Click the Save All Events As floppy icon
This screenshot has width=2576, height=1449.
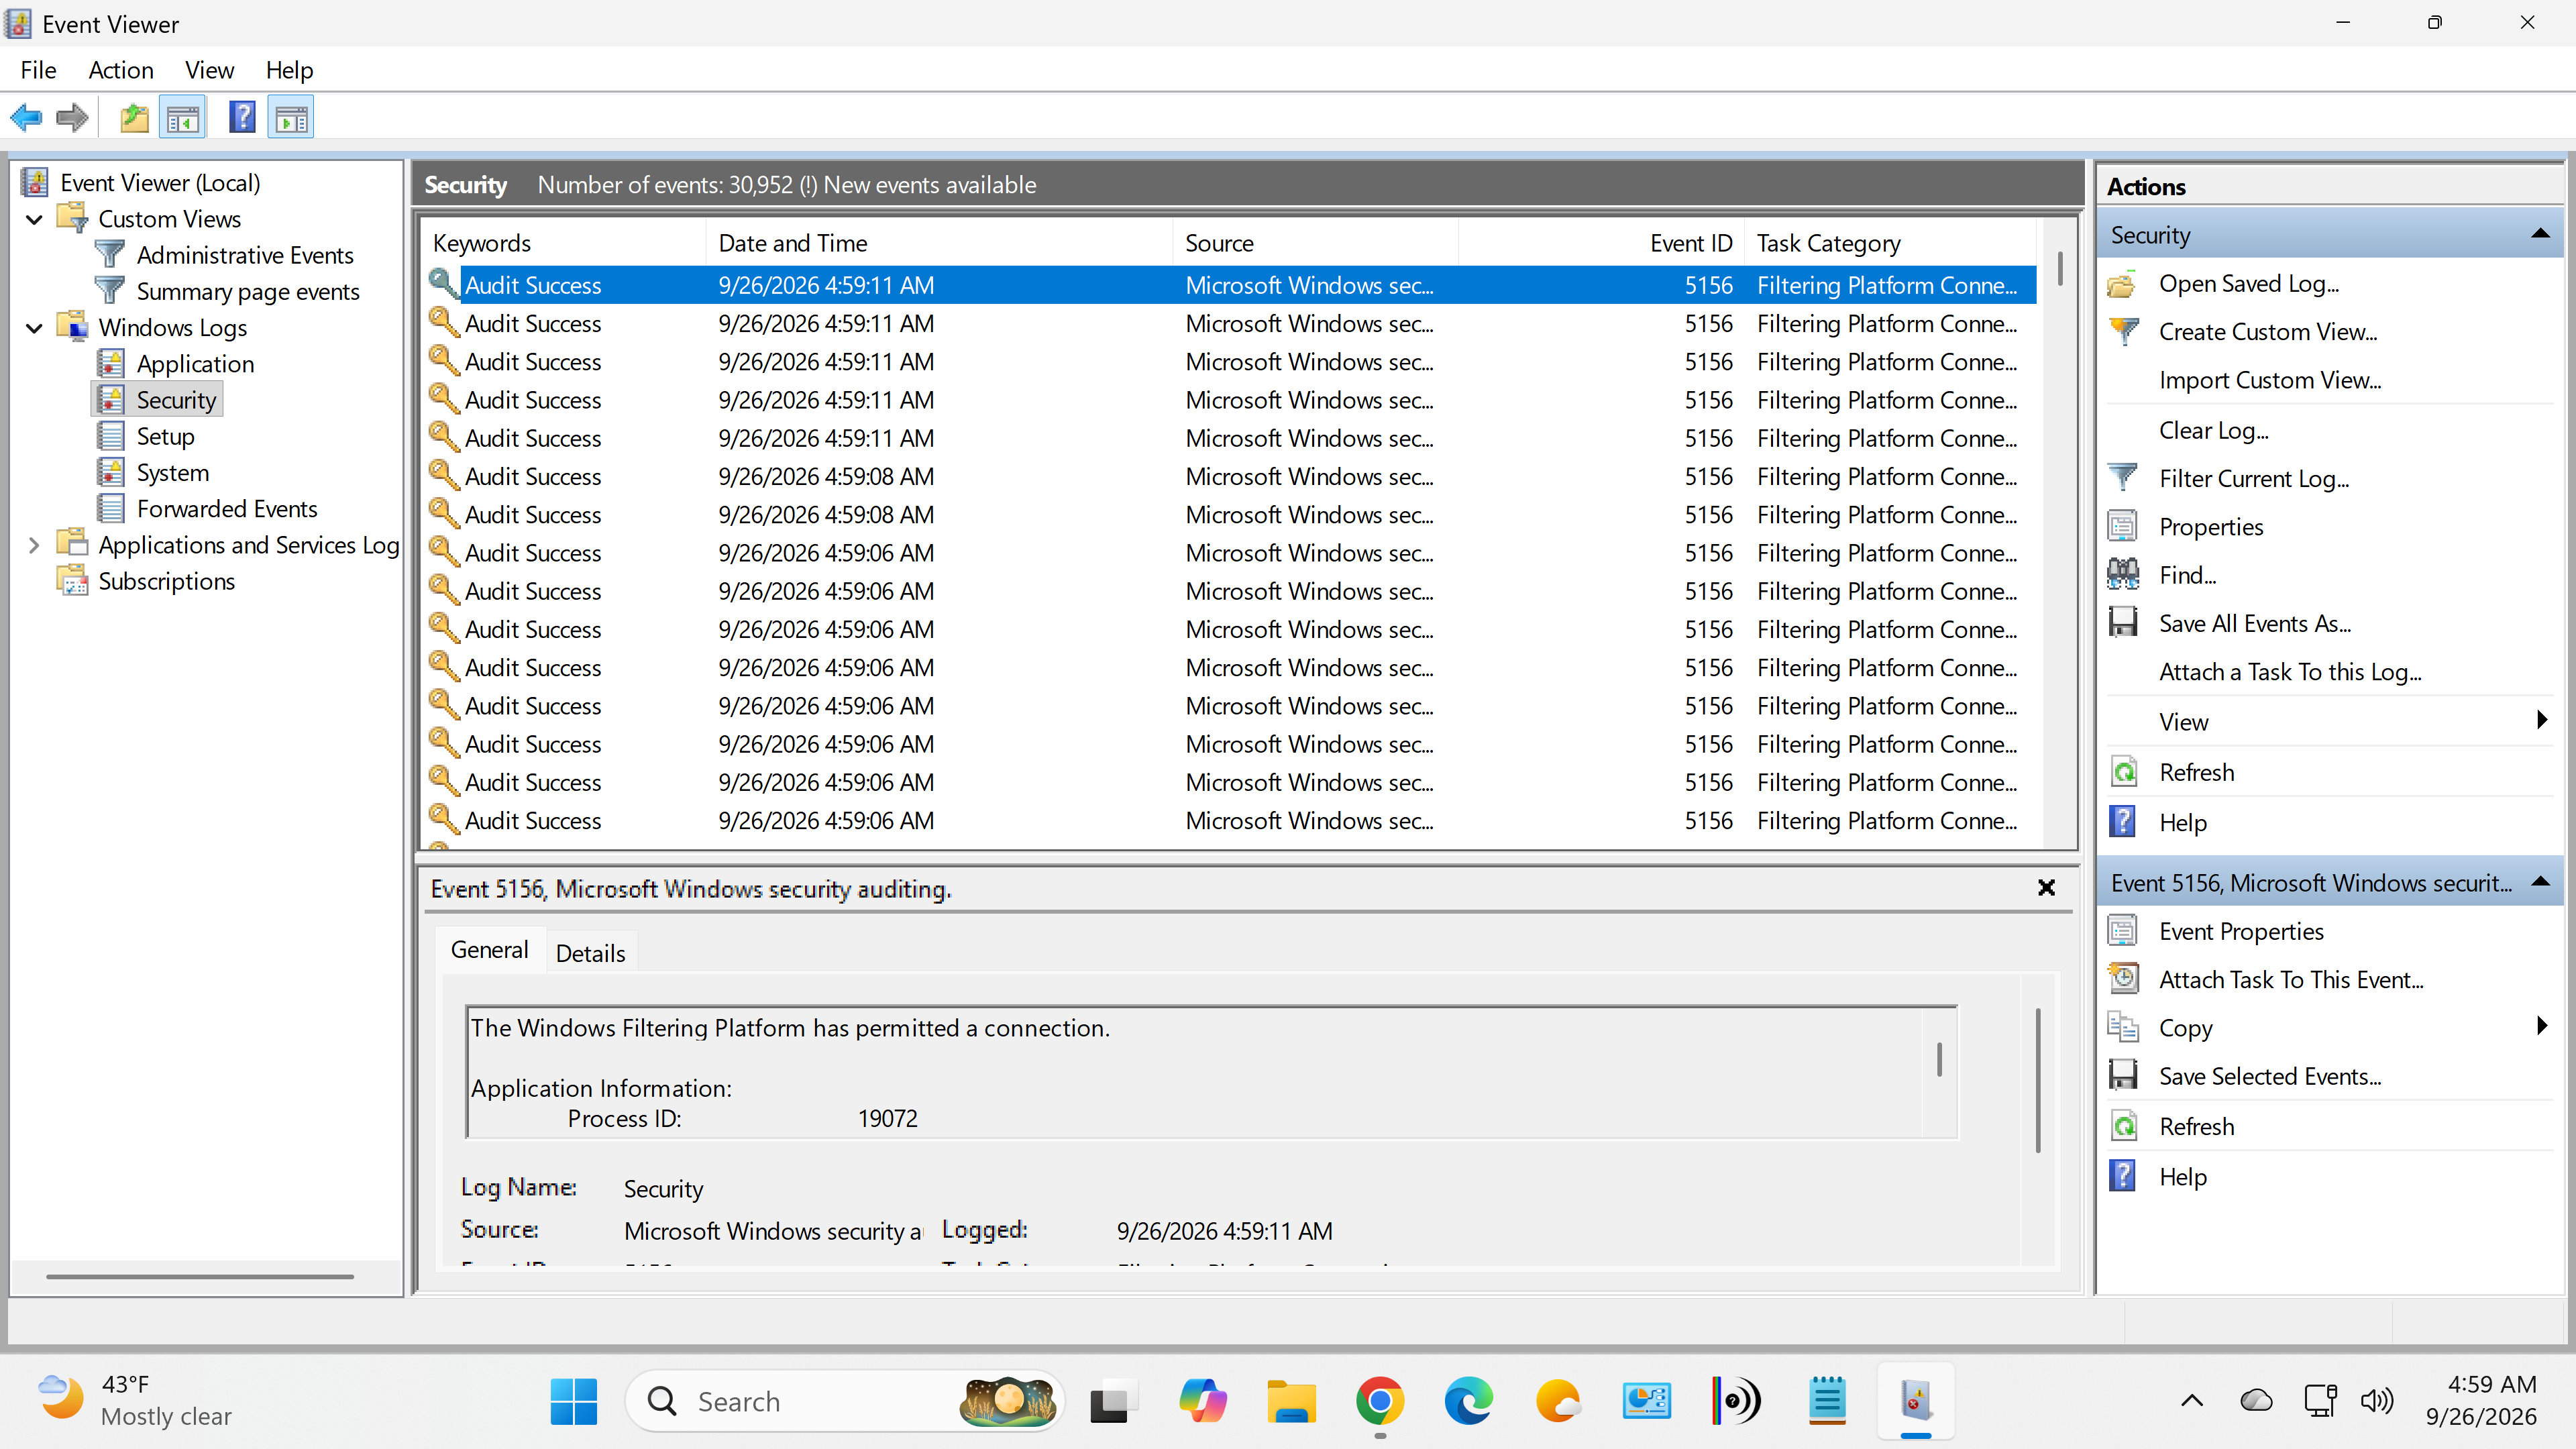coord(2123,623)
